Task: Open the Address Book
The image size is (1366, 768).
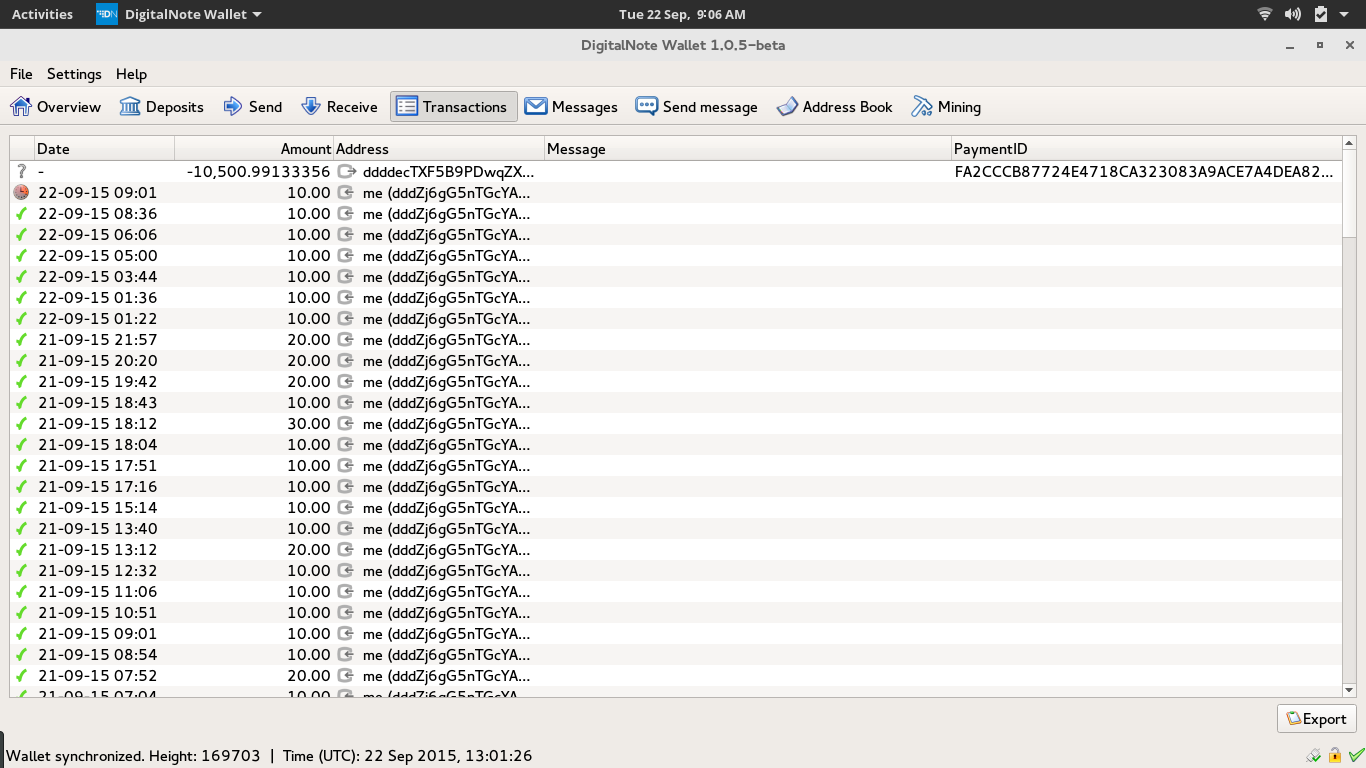Action: 835,107
